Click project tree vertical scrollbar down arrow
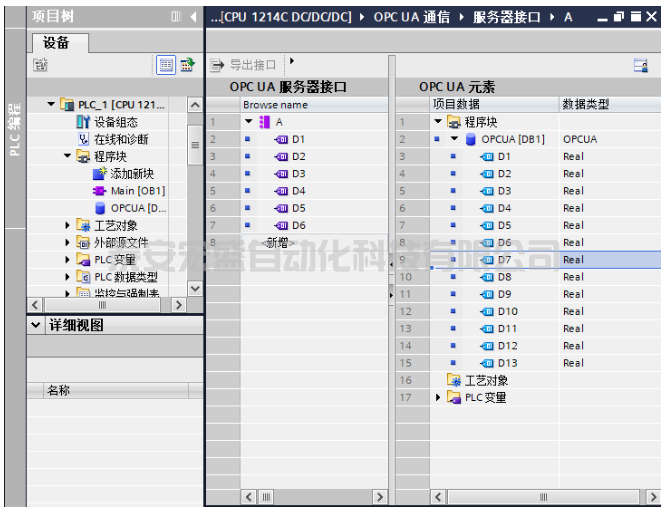Viewport: 664px width, 512px height. click(x=195, y=288)
